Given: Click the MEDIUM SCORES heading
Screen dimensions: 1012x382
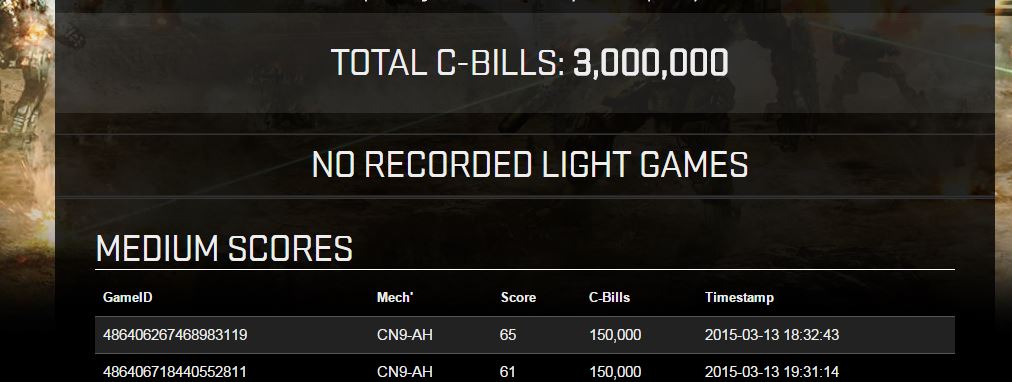Looking at the screenshot, I should click(x=224, y=248).
